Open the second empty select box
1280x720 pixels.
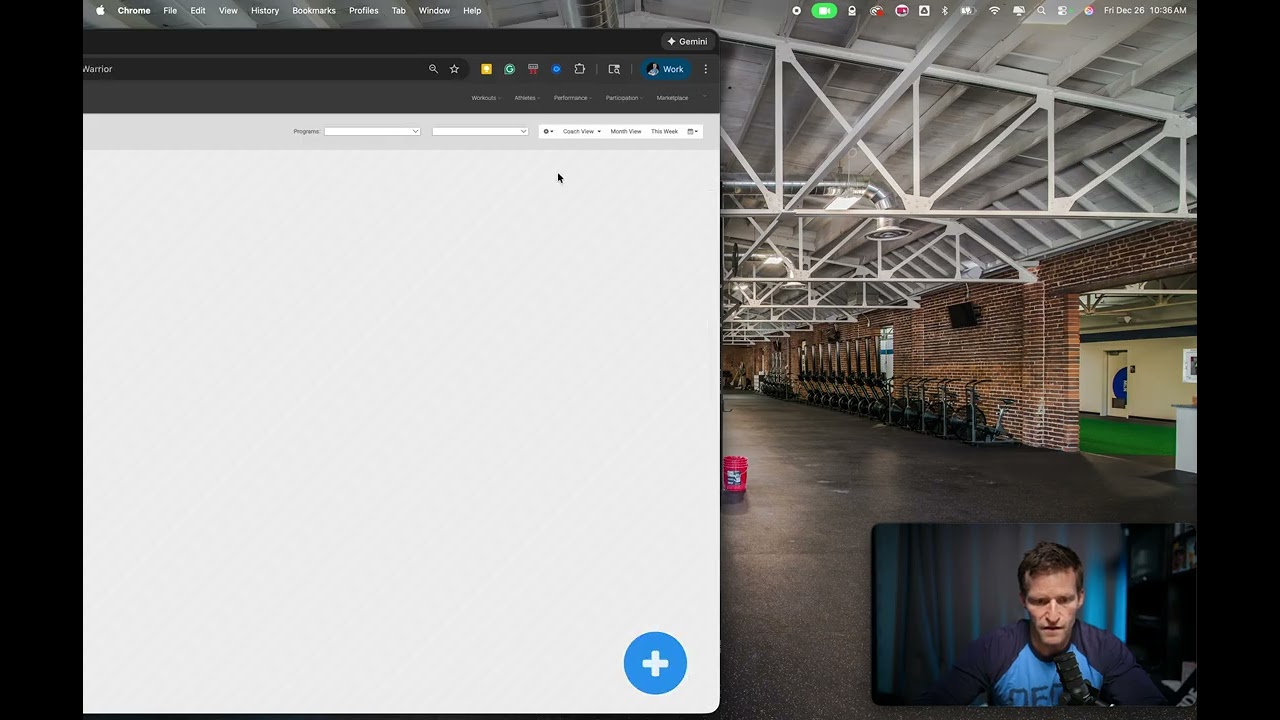480,131
